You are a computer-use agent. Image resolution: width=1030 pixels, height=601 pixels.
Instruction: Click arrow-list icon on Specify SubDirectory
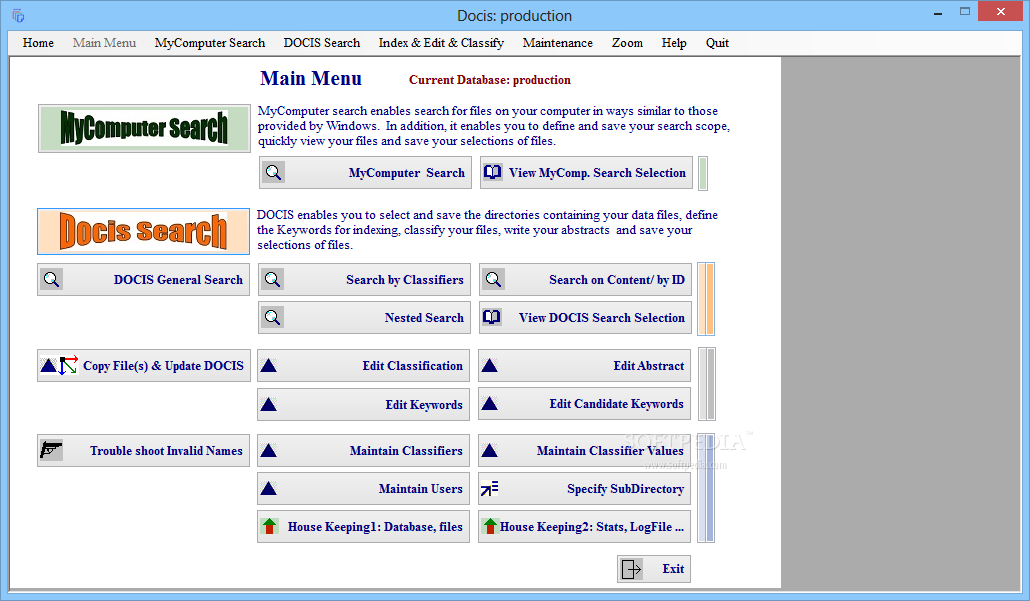click(x=490, y=489)
